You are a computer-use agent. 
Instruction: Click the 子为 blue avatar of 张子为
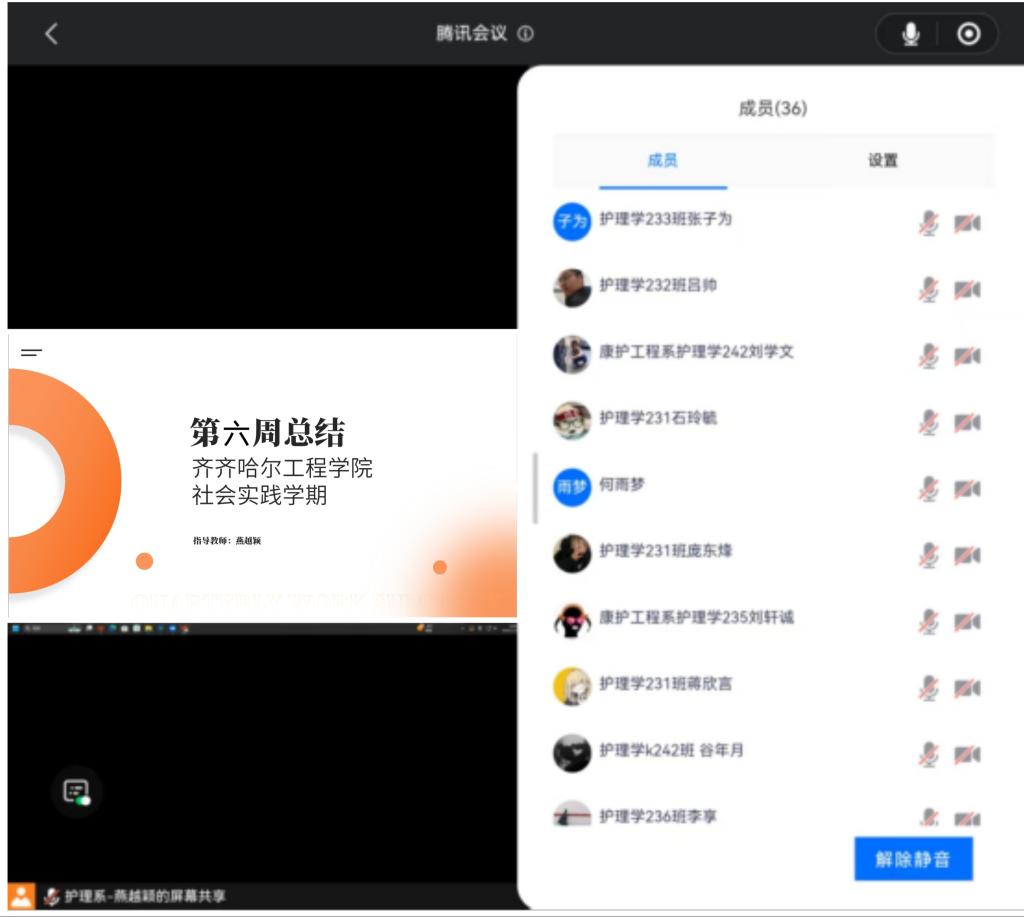tap(572, 221)
